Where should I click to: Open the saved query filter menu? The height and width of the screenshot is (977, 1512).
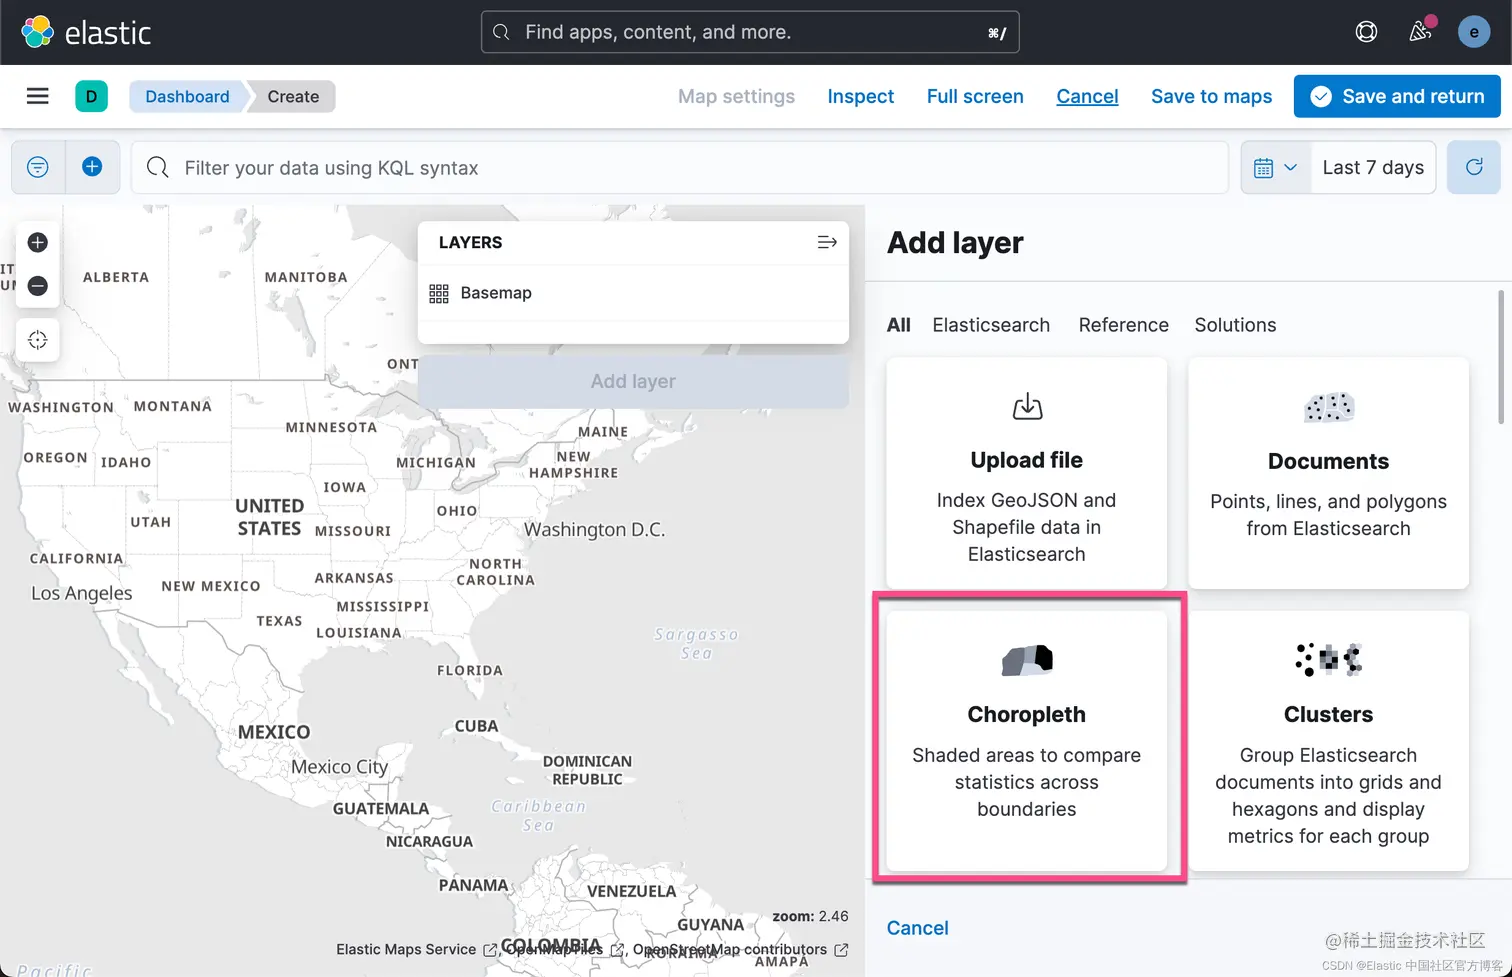[38, 167]
